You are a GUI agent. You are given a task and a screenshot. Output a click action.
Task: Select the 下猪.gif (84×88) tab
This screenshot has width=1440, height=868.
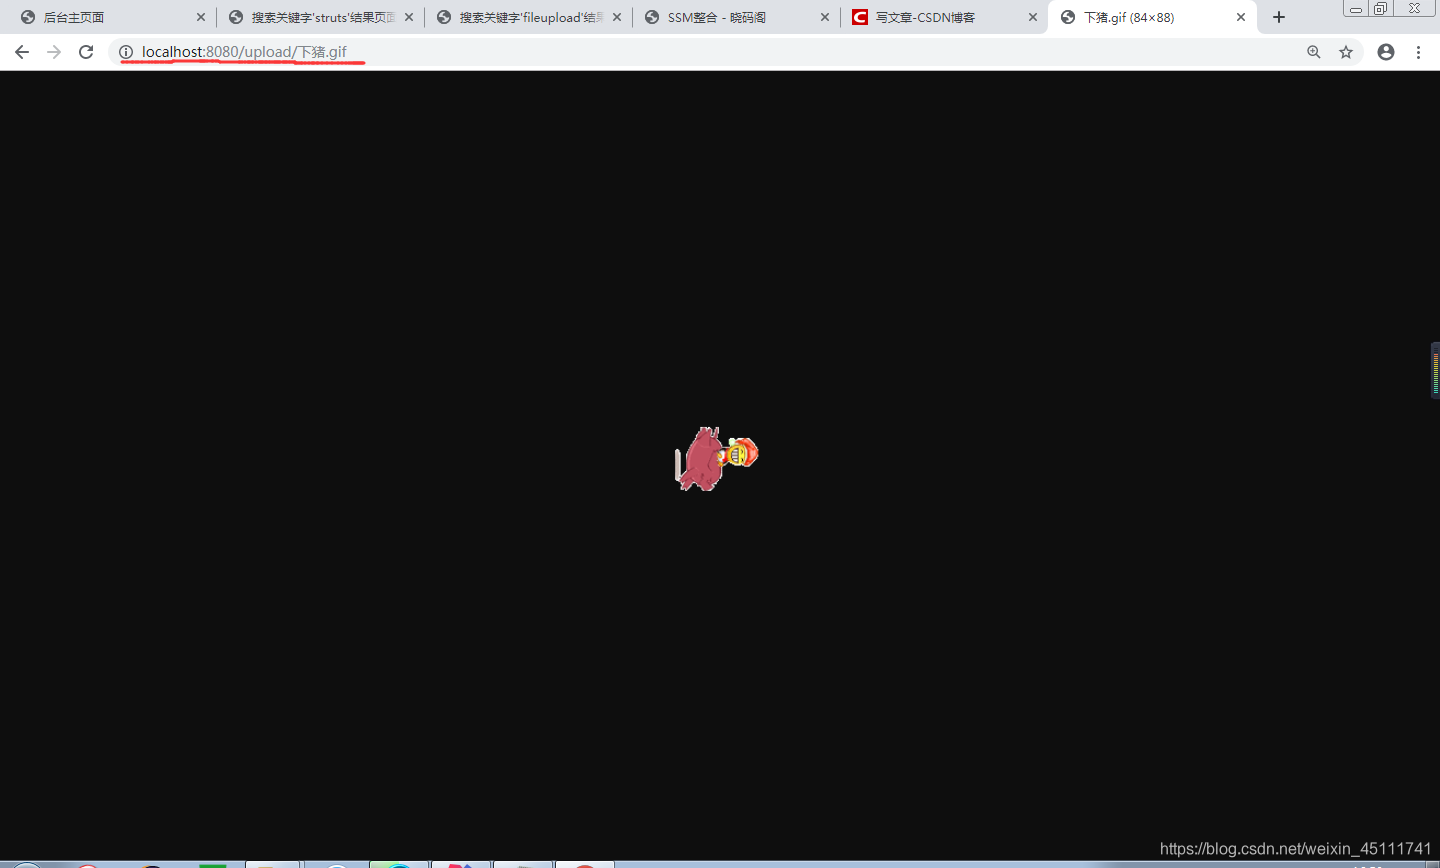pyautogui.click(x=1152, y=17)
